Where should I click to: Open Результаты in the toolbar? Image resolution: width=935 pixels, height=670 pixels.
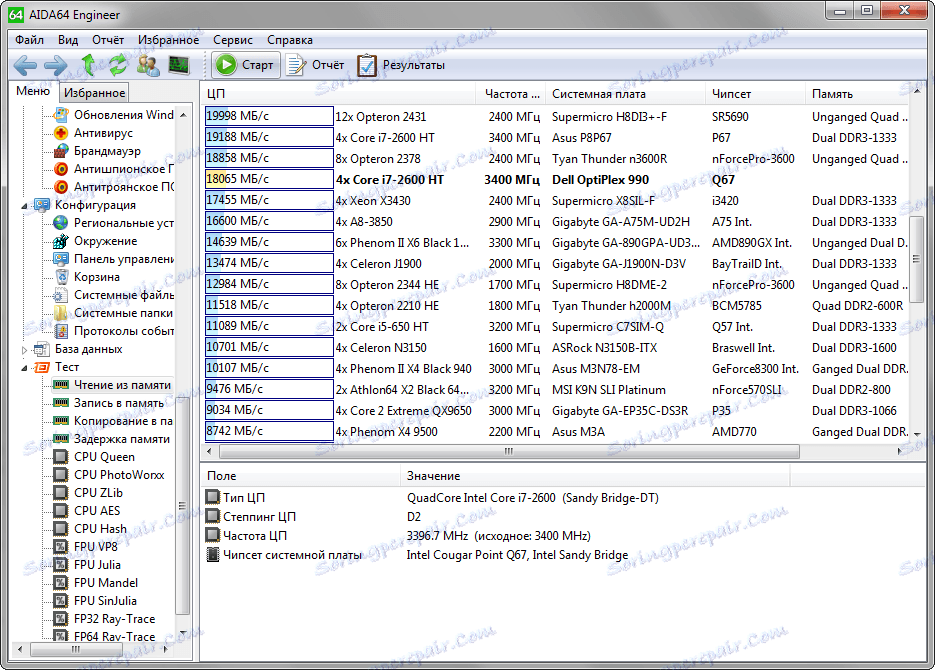click(x=402, y=65)
